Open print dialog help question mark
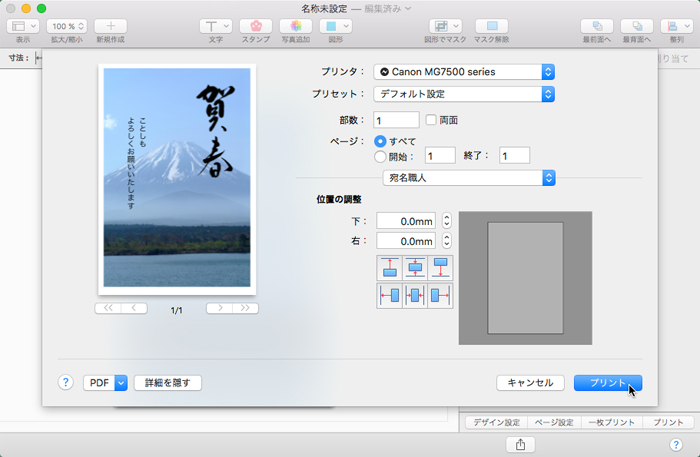The image size is (700, 457). click(66, 382)
